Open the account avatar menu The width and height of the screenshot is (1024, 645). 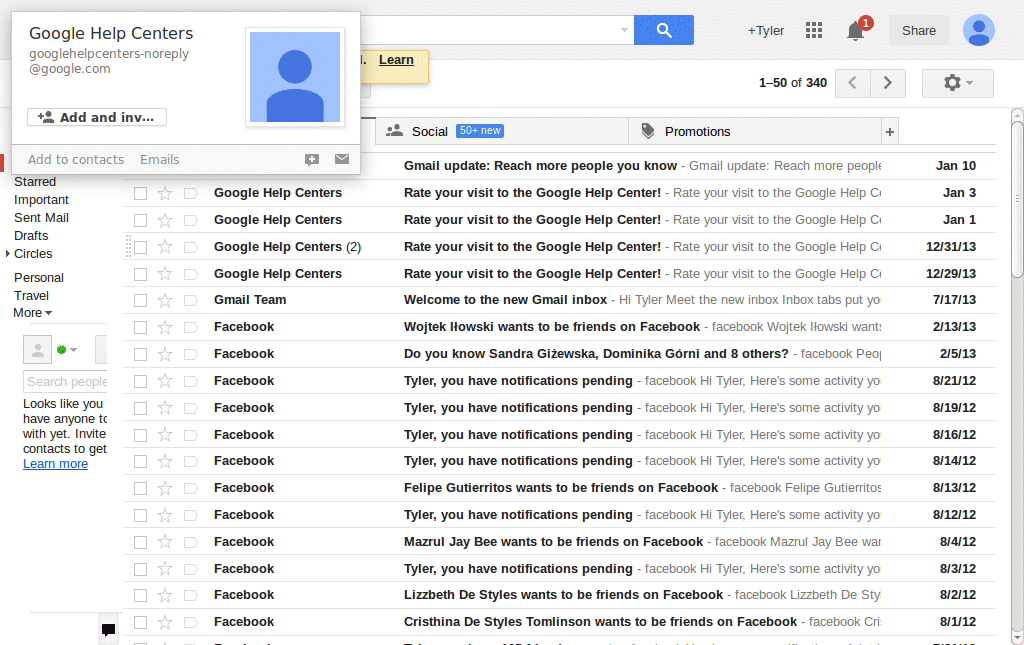(978, 30)
